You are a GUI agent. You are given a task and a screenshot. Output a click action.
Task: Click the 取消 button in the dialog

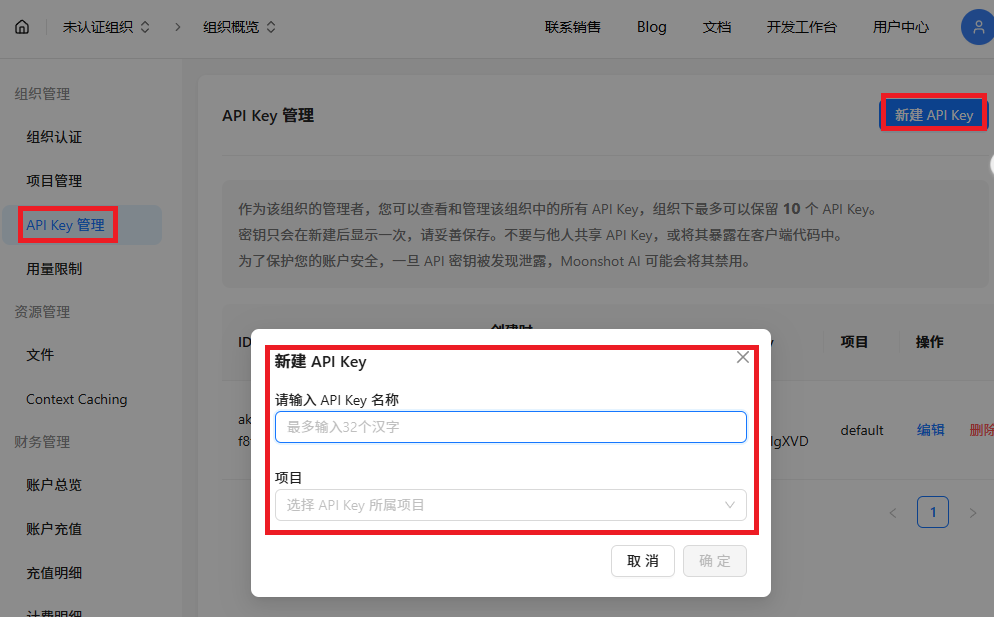[x=643, y=561]
